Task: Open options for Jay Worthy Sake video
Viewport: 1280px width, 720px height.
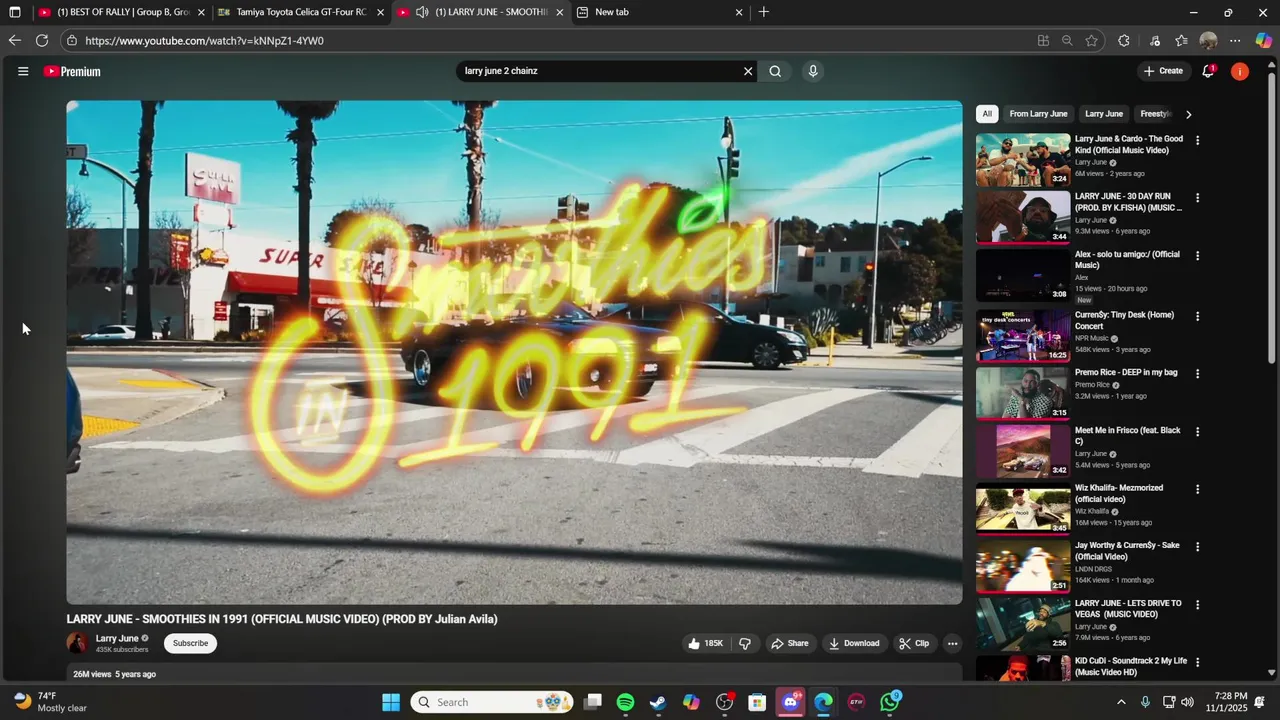Action: 1197,547
